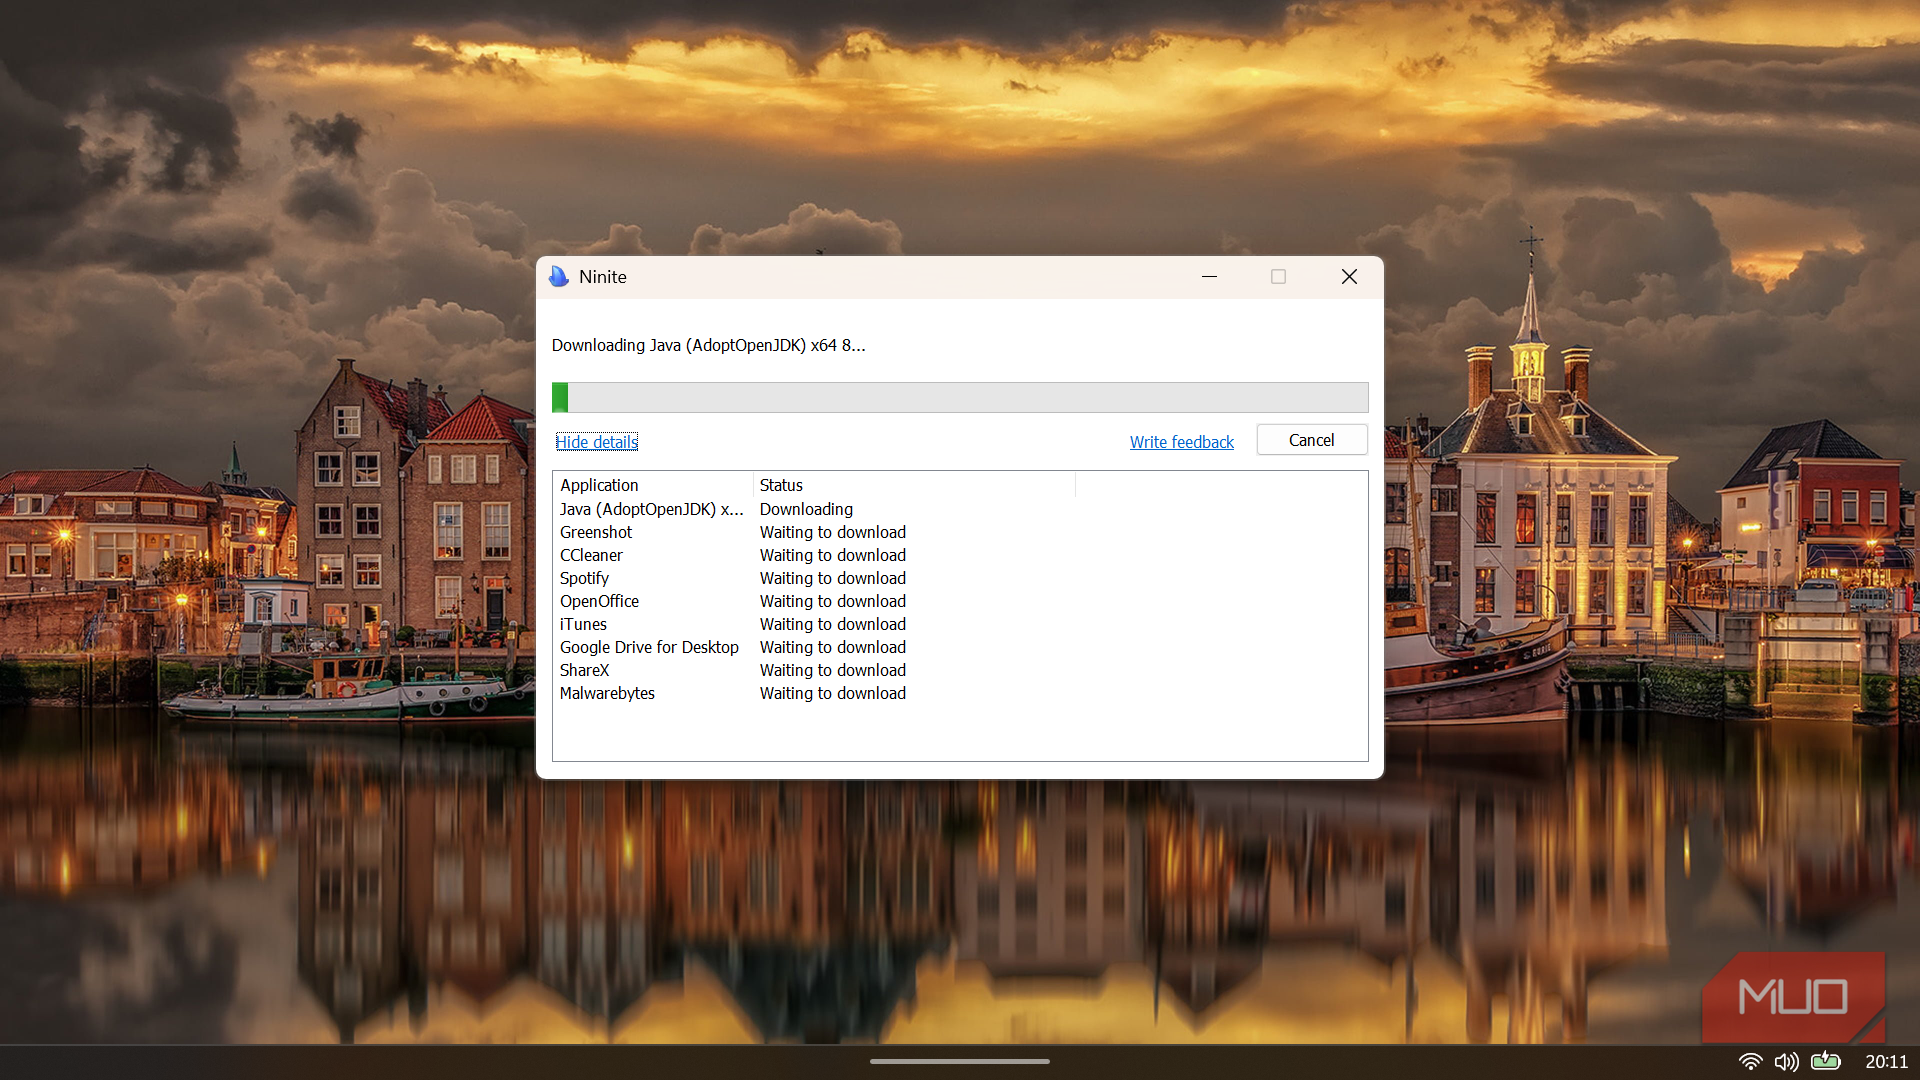The width and height of the screenshot is (1920, 1080).
Task: Open the Write feedback link
Action: [x=1181, y=442]
